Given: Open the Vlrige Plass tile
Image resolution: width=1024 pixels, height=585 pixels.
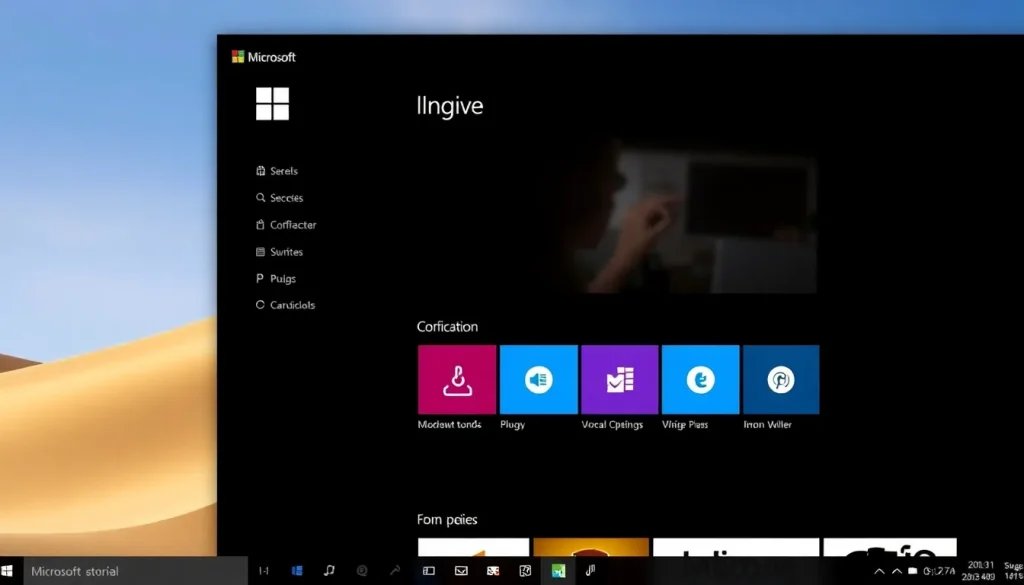Looking at the screenshot, I should pyautogui.click(x=701, y=379).
